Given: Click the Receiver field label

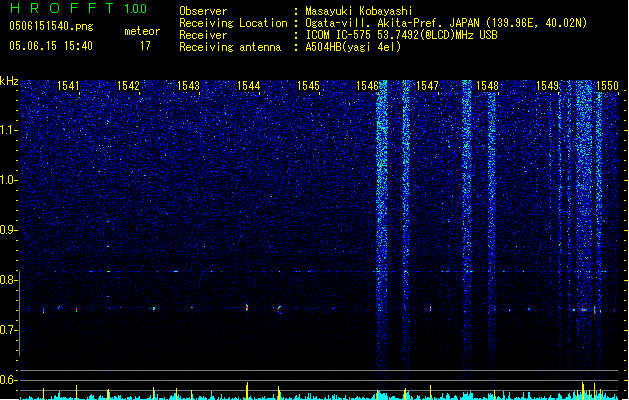Looking at the screenshot, I should click(203, 35).
